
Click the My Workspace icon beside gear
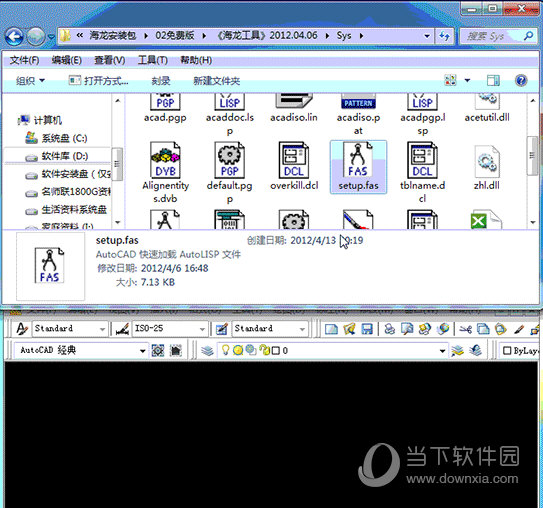tap(176, 351)
